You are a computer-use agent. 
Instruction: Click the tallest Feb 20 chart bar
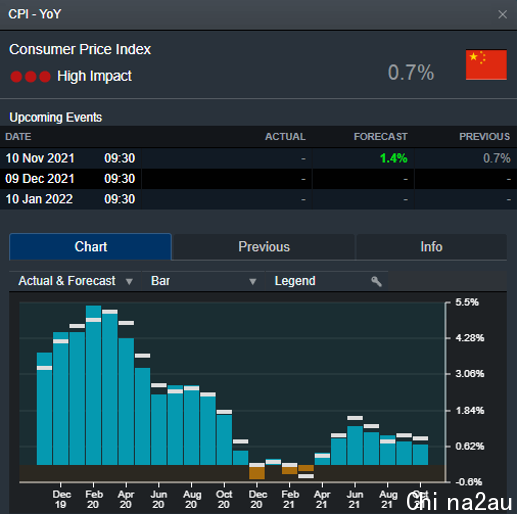(93, 385)
